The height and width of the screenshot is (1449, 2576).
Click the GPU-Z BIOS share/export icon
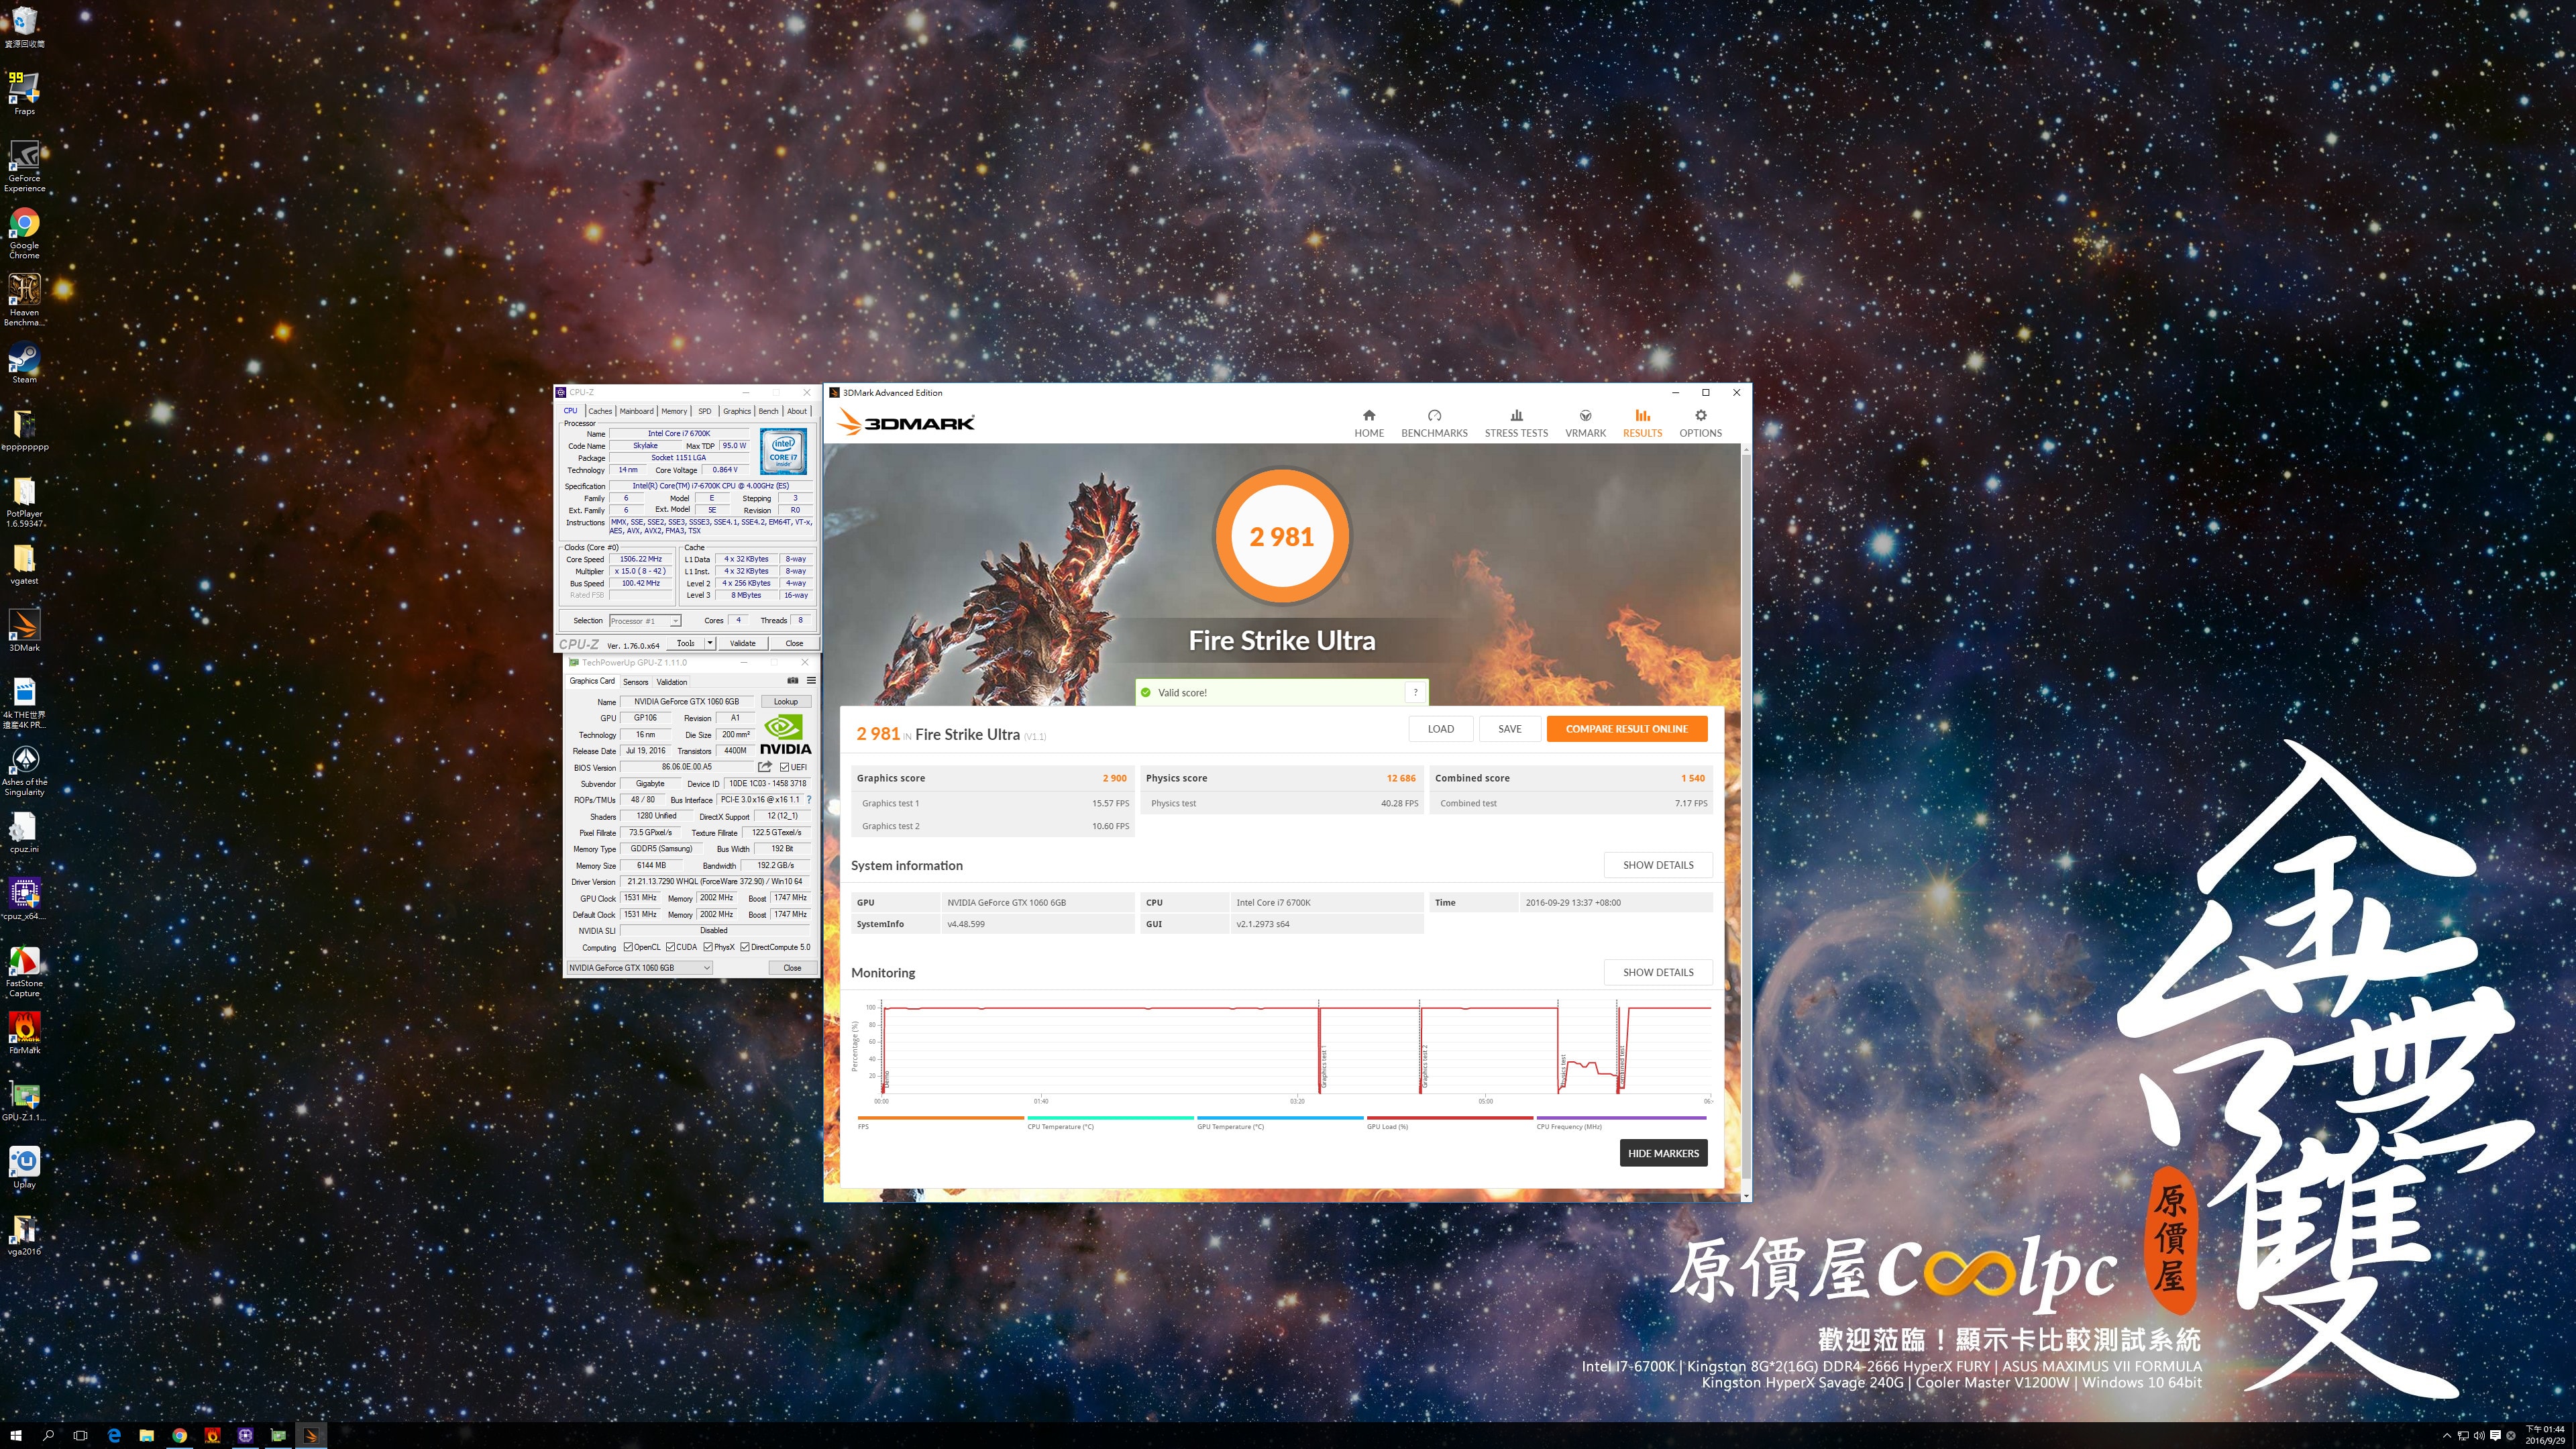coord(765,767)
